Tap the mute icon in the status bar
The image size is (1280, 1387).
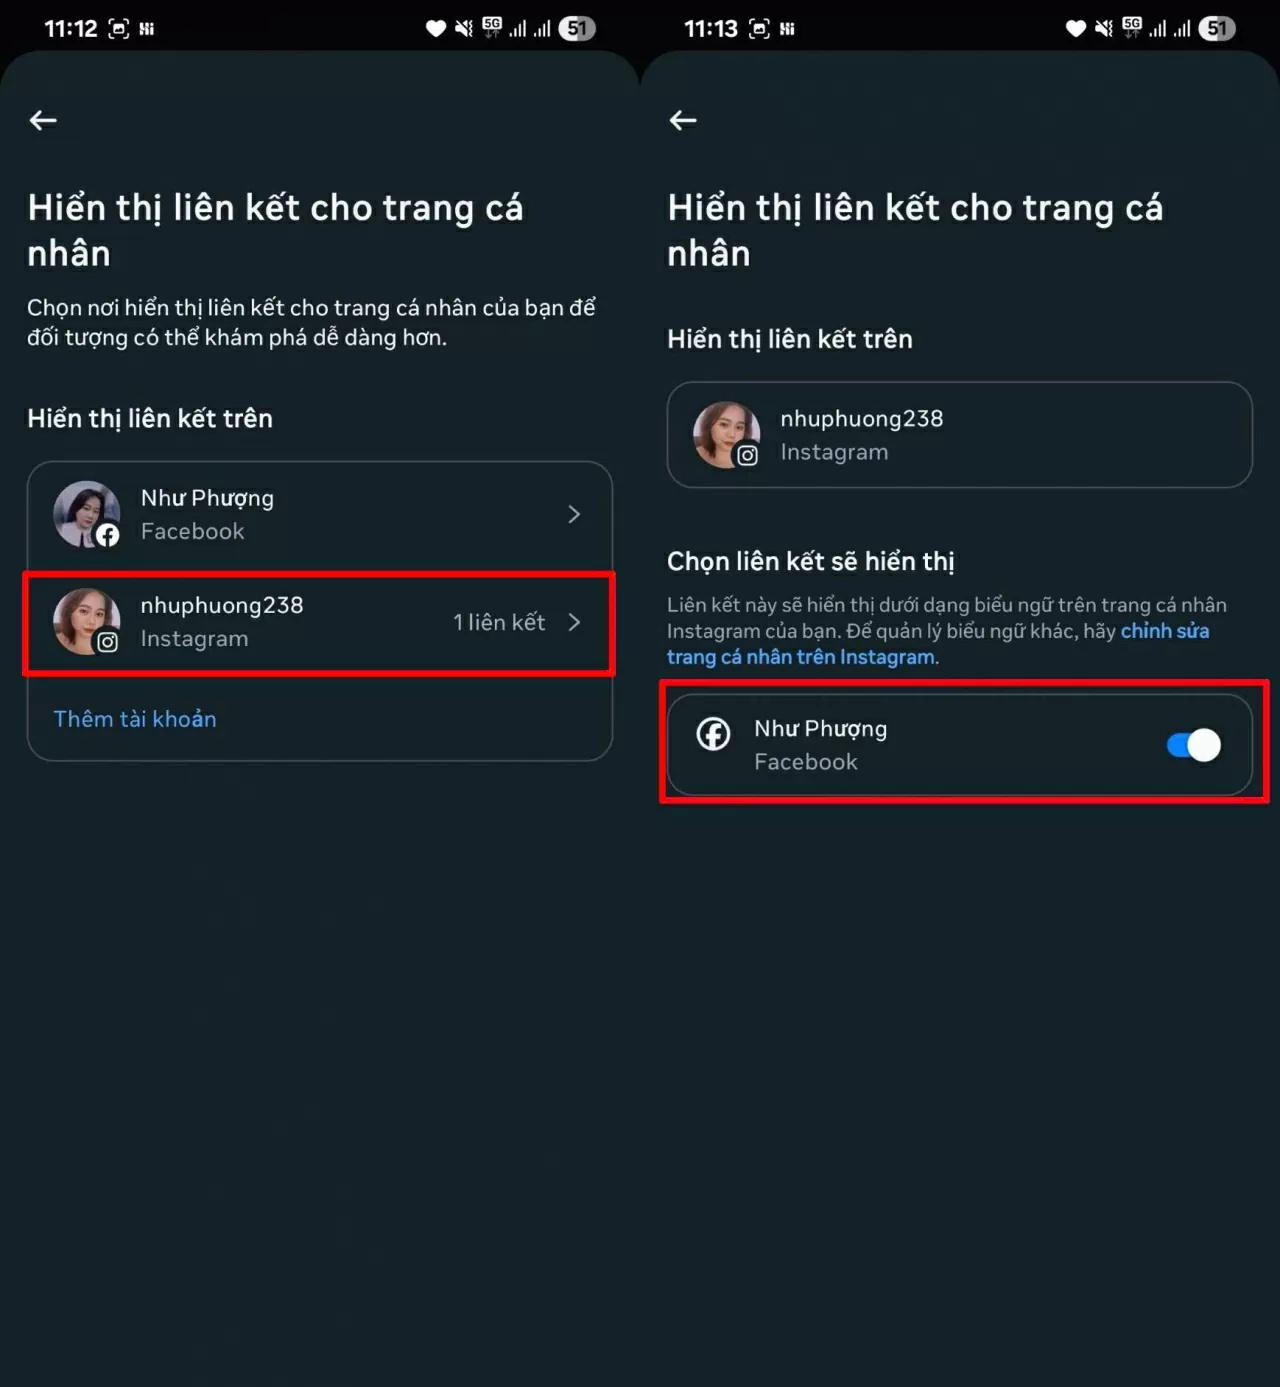point(463,28)
